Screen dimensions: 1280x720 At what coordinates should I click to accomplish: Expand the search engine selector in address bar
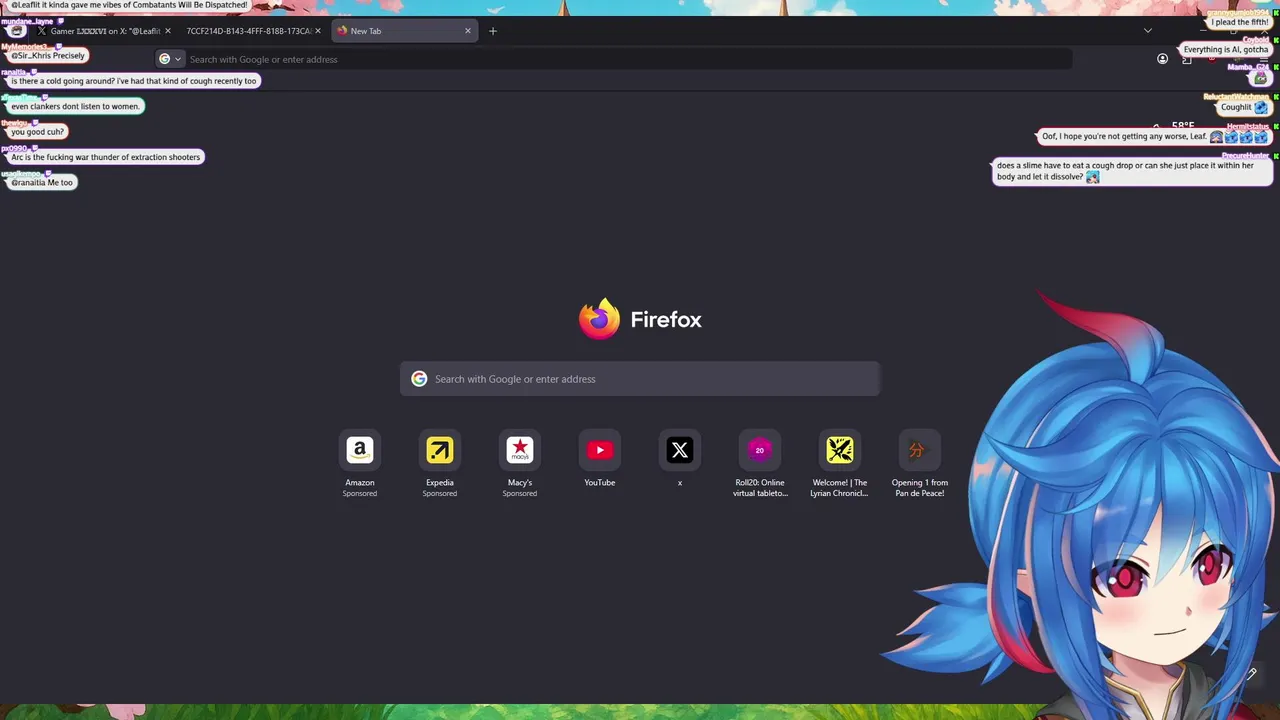point(170,59)
